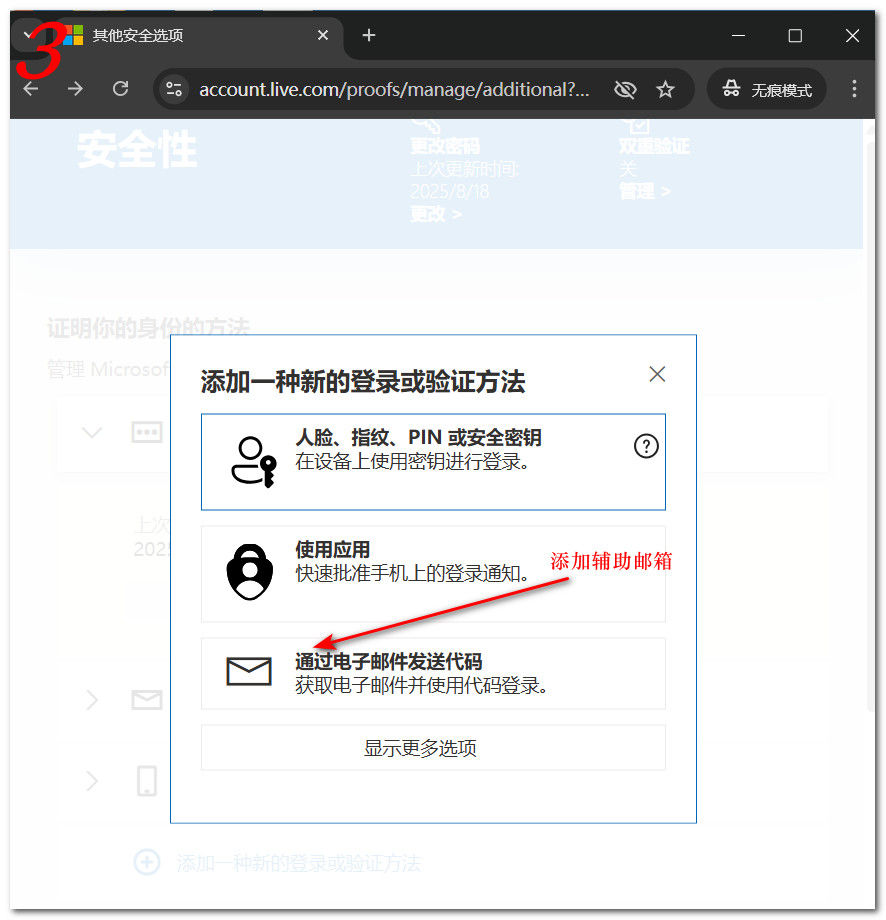Expand the email row chevron in background
886x920 pixels.
(92, 699)
